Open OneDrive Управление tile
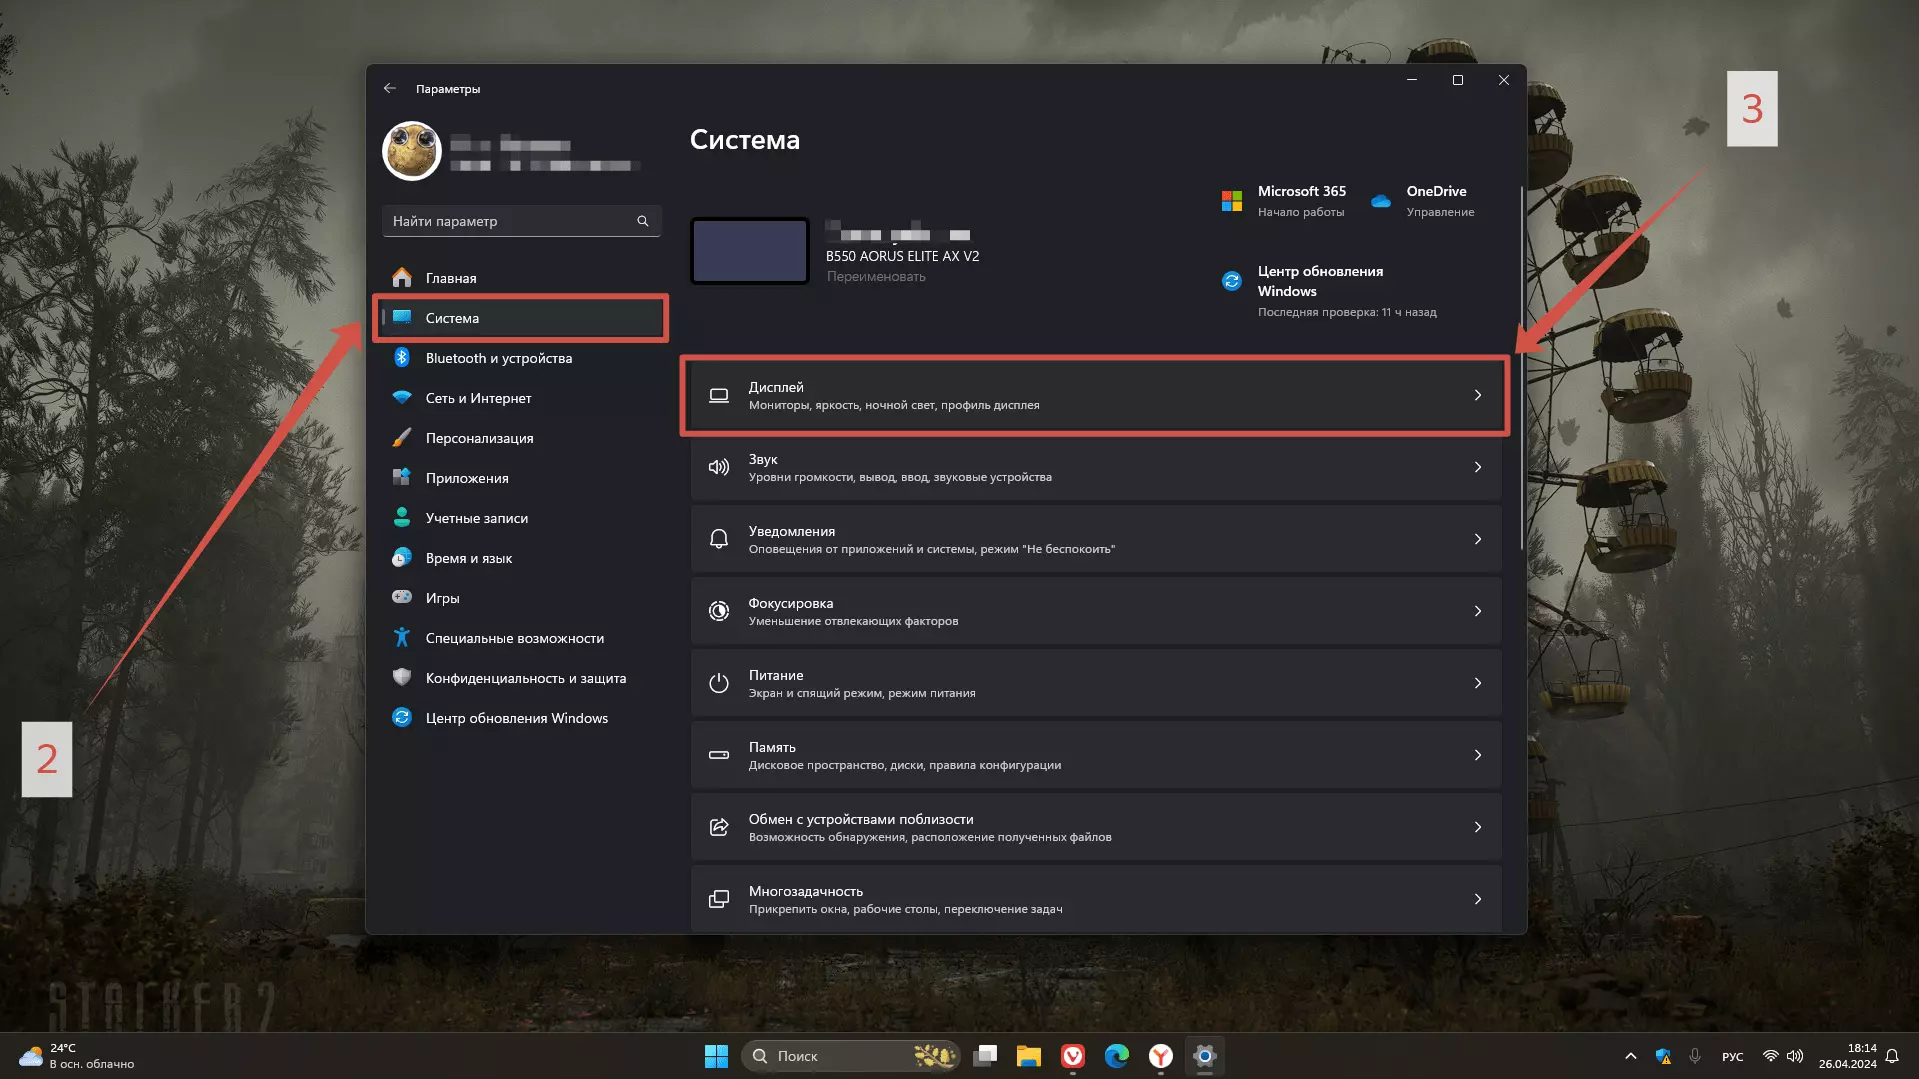Screen dimensions: 1919x1079 (x=1425, y=200)
